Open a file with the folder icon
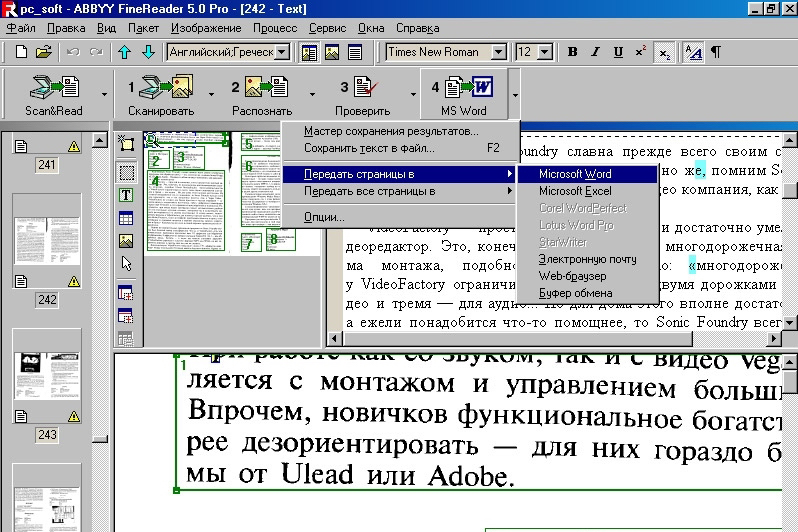798x532 pixels. point(43,51)
